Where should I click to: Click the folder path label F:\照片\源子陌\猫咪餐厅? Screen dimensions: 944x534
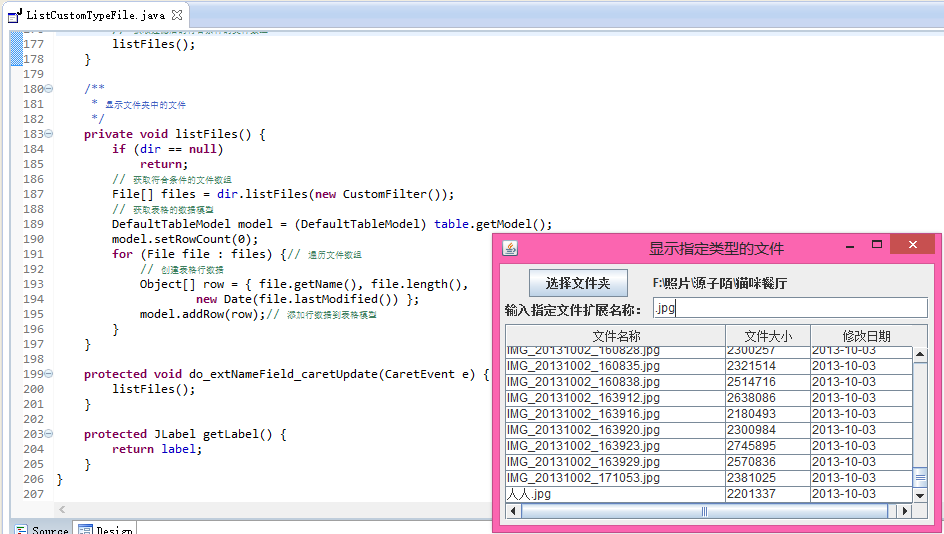720,284
